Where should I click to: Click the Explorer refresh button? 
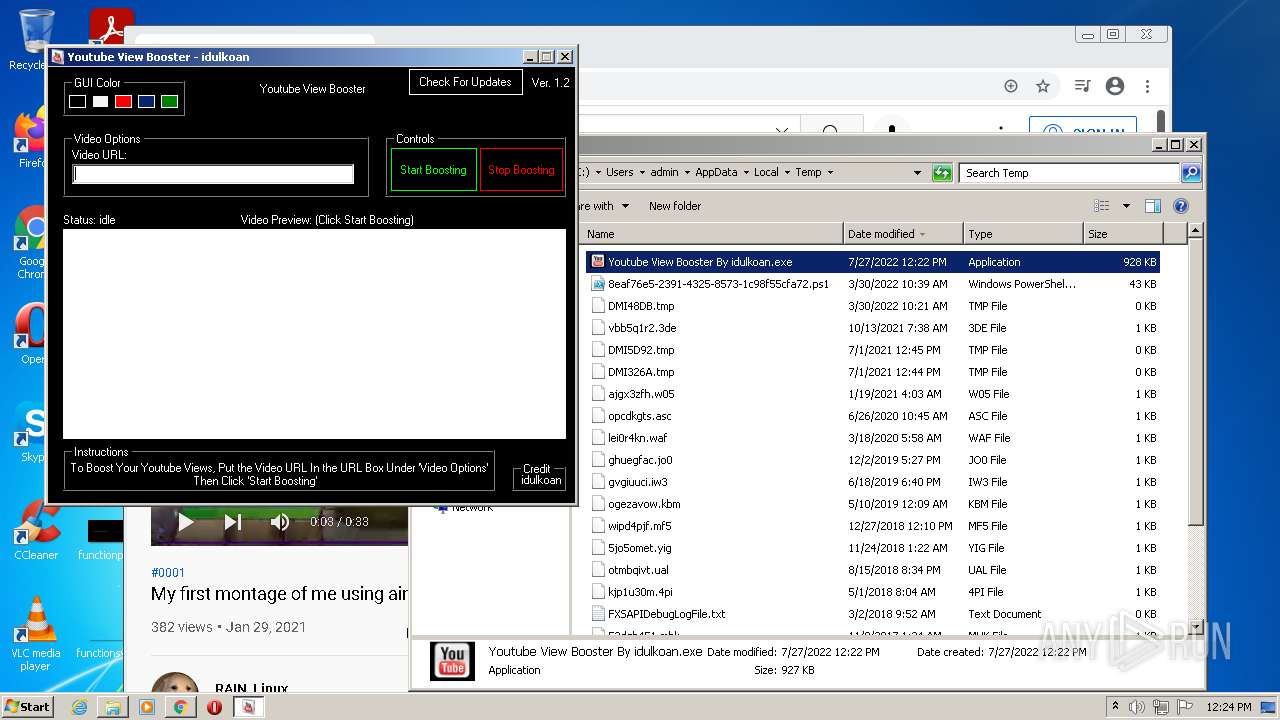tap(942, 173)
